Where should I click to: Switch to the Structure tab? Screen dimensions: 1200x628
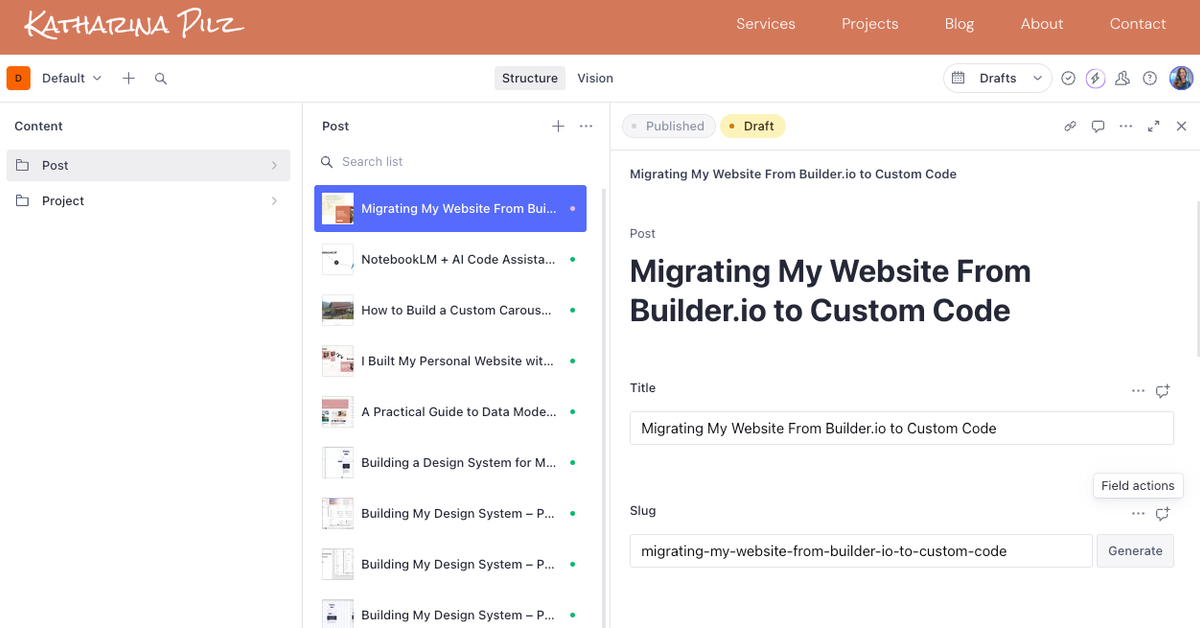(x=530, y=78)
